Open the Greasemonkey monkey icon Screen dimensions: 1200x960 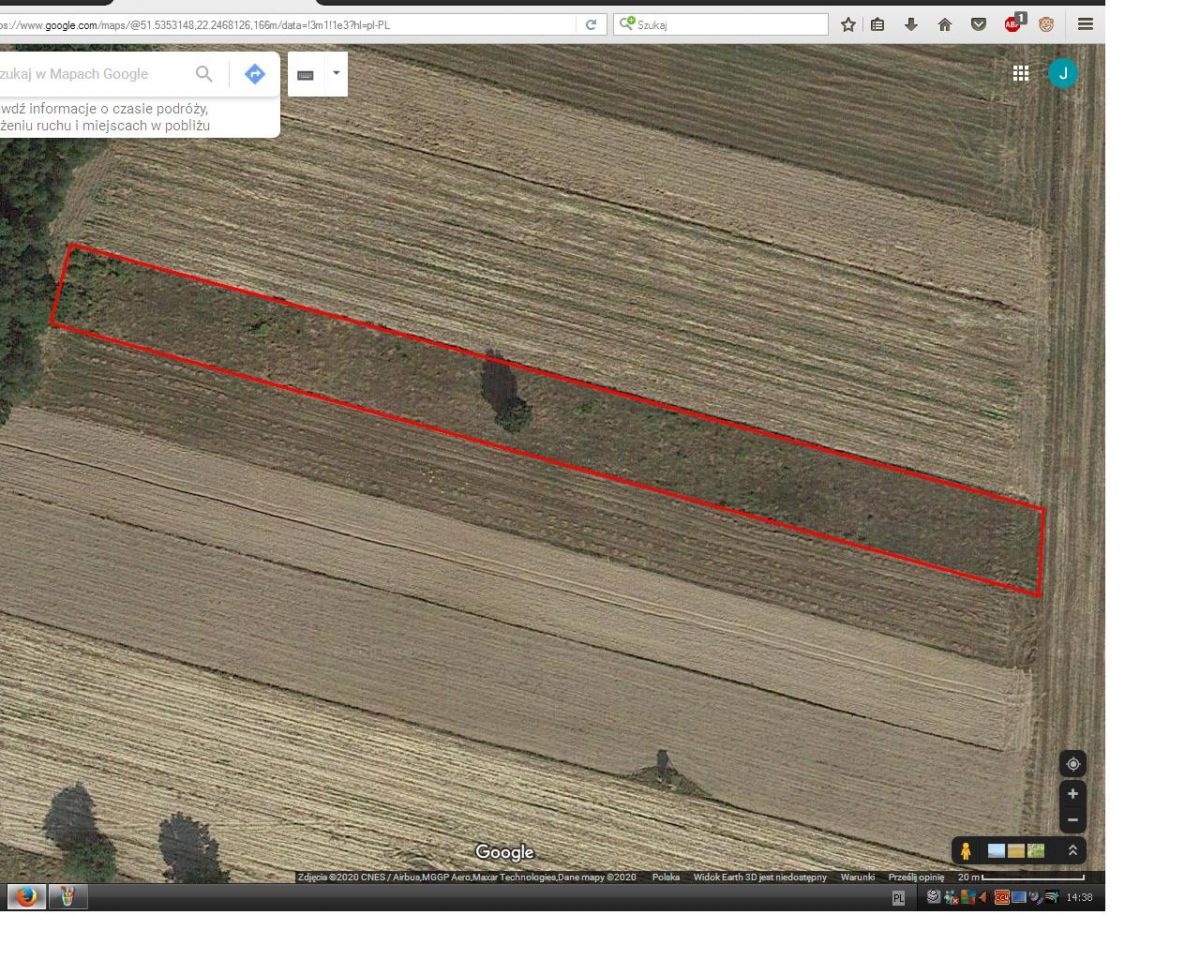pos(1046,25)
